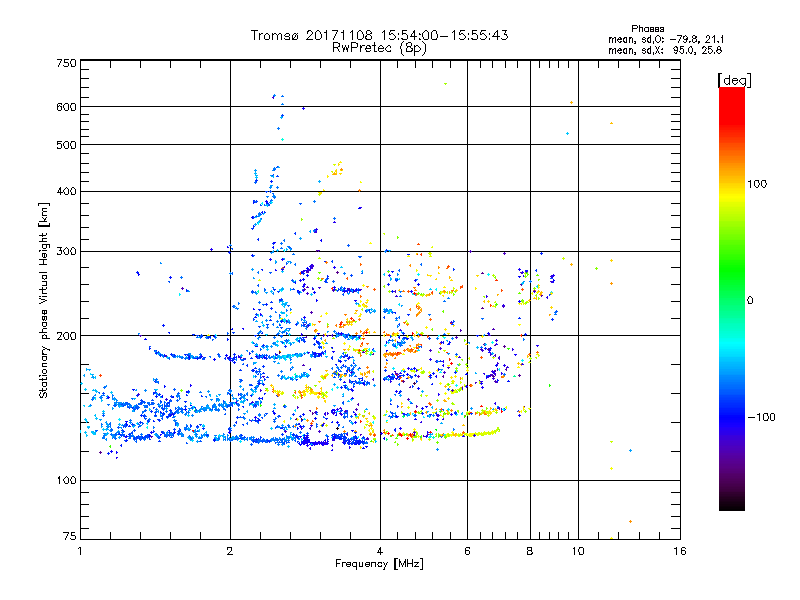800x600 pixels.
Task: Click the "300" height axis tick label
Action: tap(66, 252)
